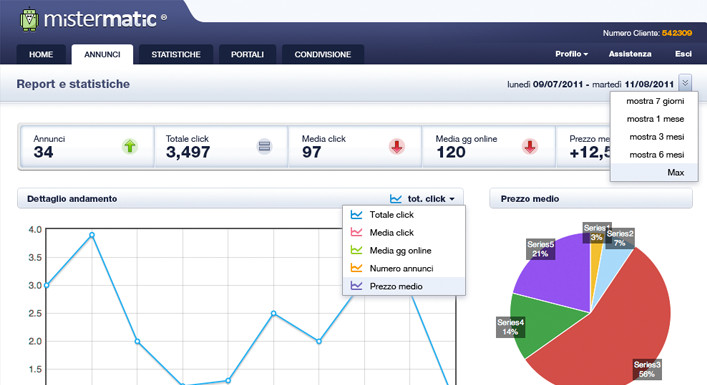Viewport: 707px width, 385px height.
Task: Select Prezzo medio in the chart menu
Action: coord(404,286)
